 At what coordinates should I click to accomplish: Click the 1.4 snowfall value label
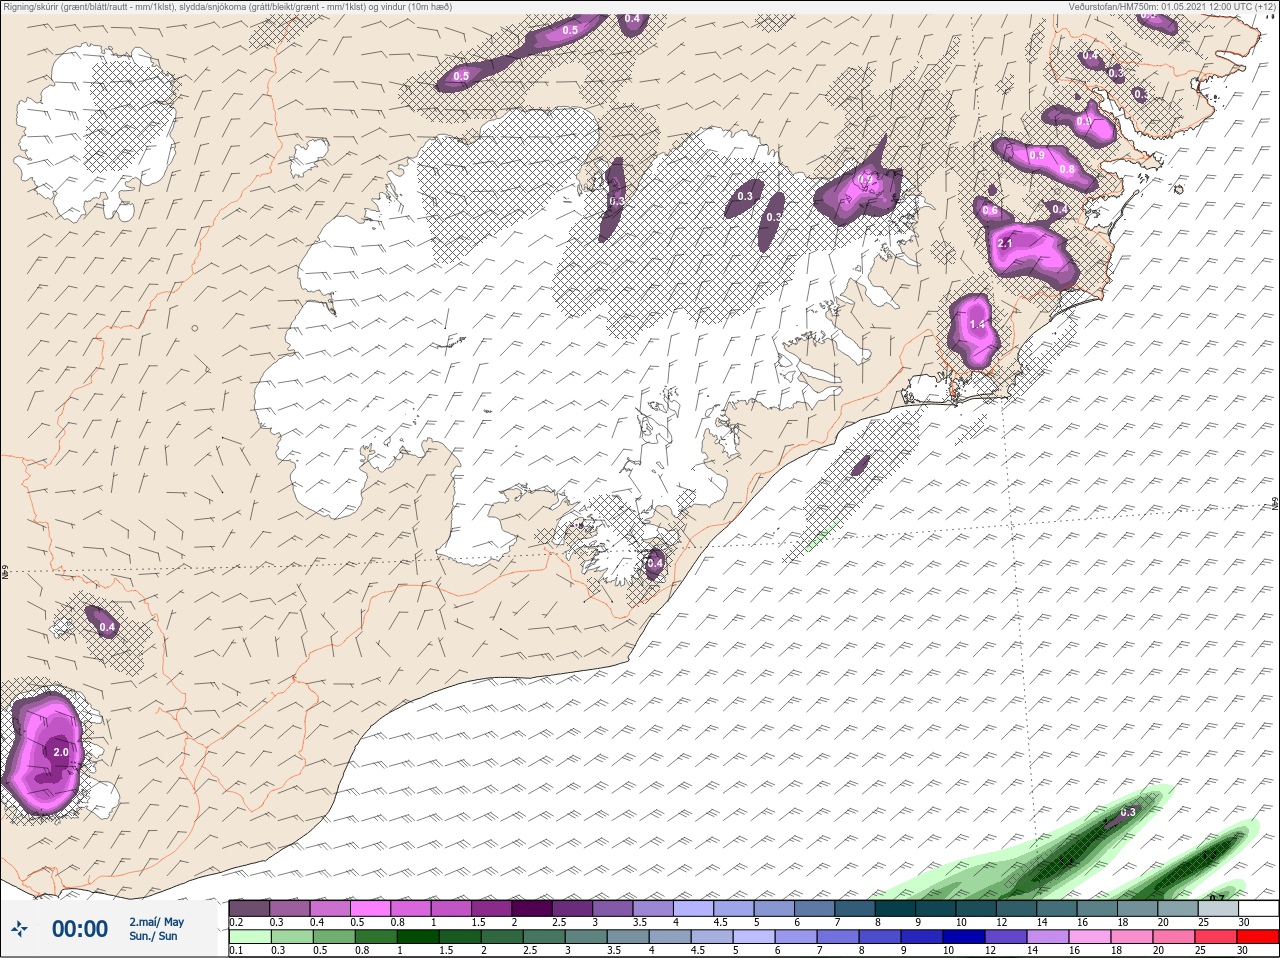point(977,325)
